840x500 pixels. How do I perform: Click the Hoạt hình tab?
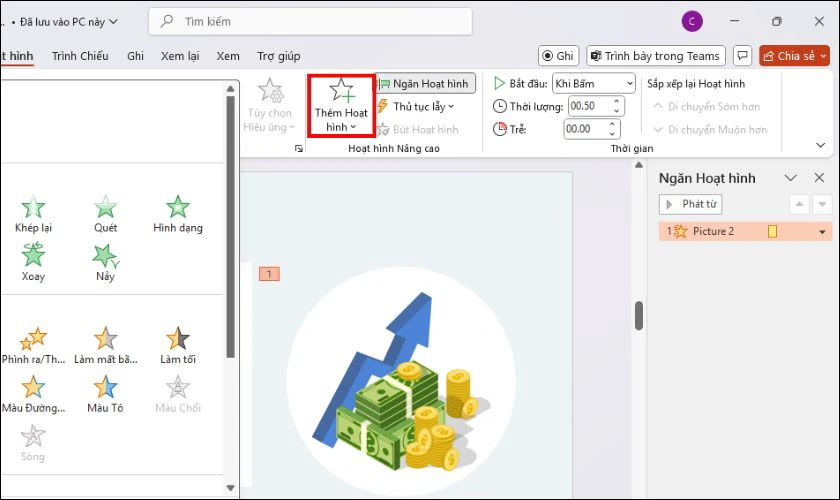17,56
